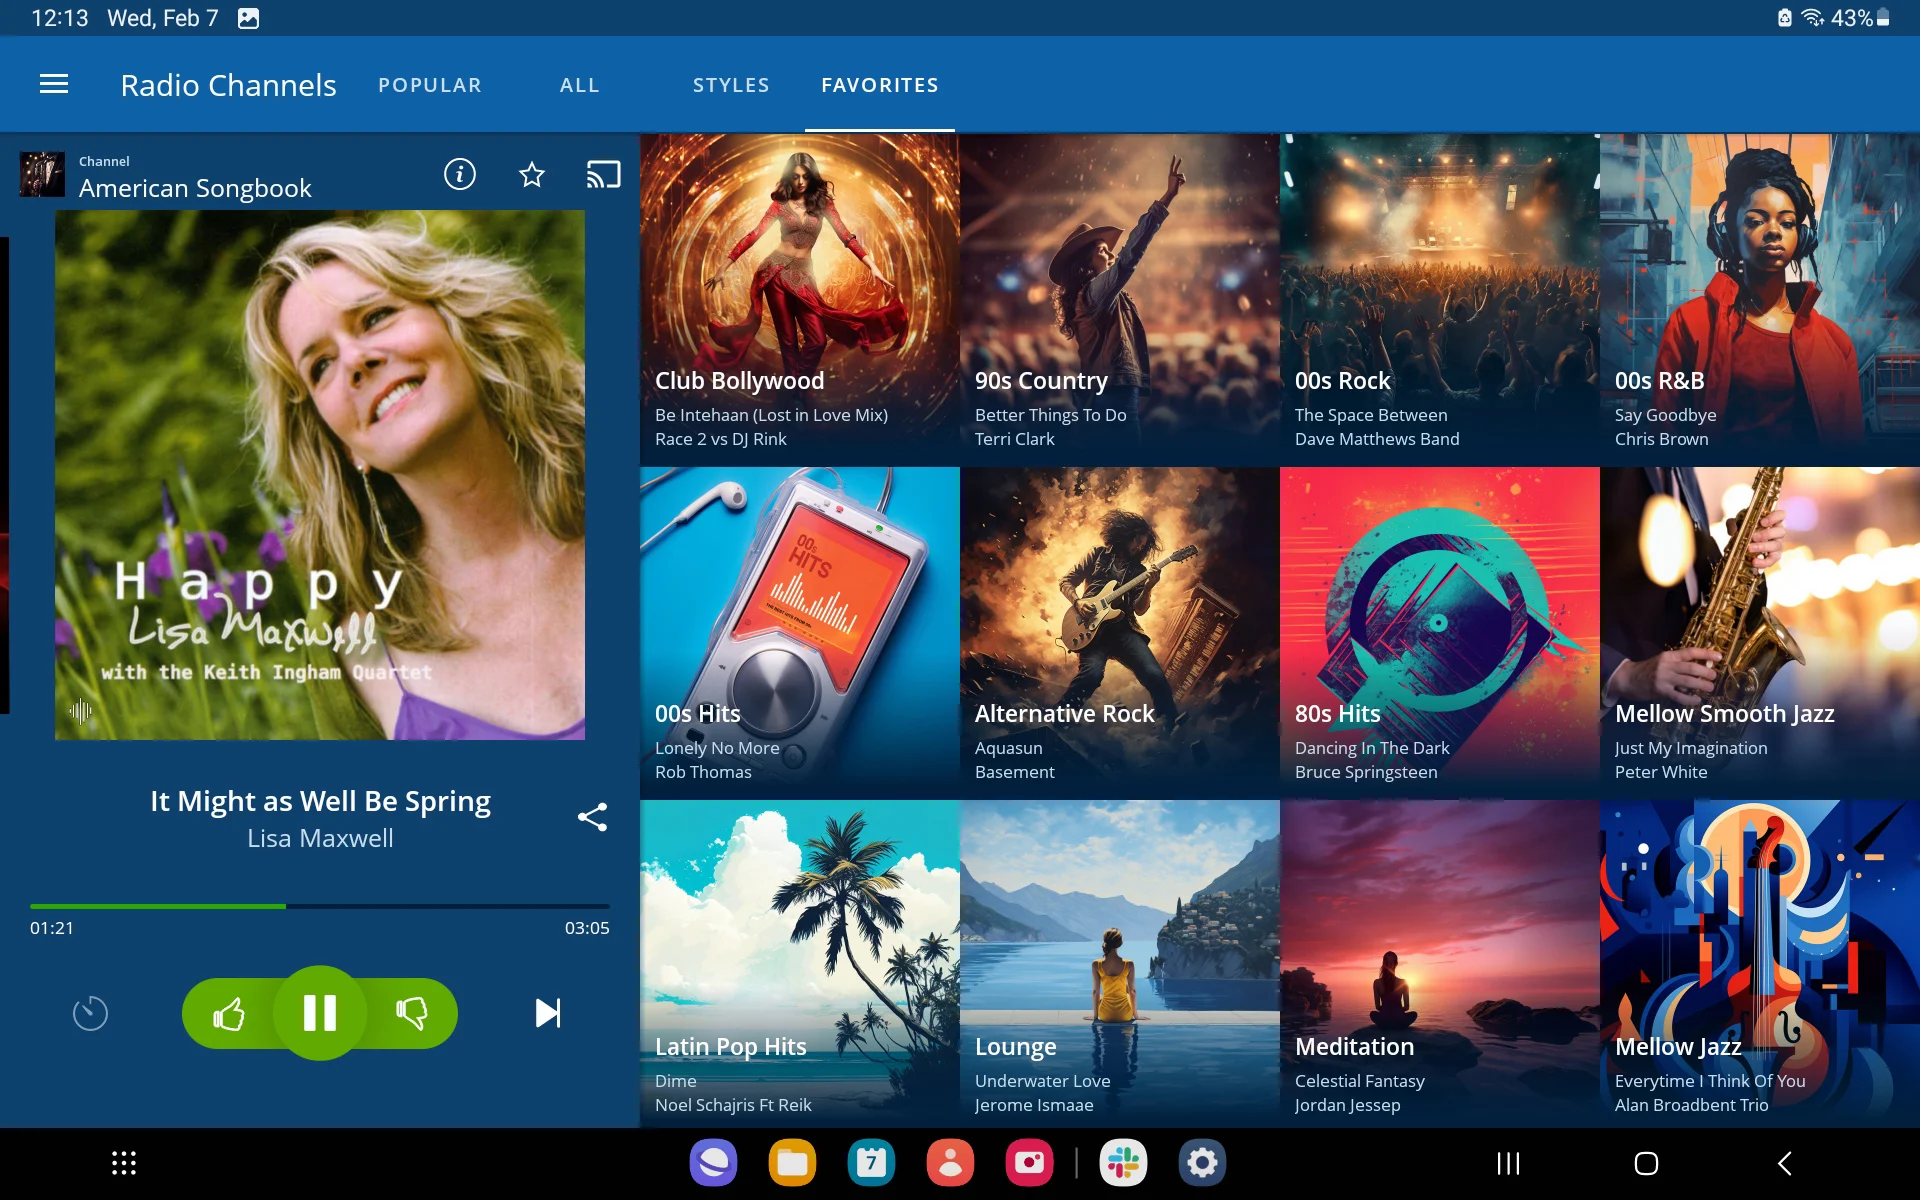The image size is (1920, 1200).
Task: Tap Dave Matthews Band artist text
Action: (x=1377, y=439)
